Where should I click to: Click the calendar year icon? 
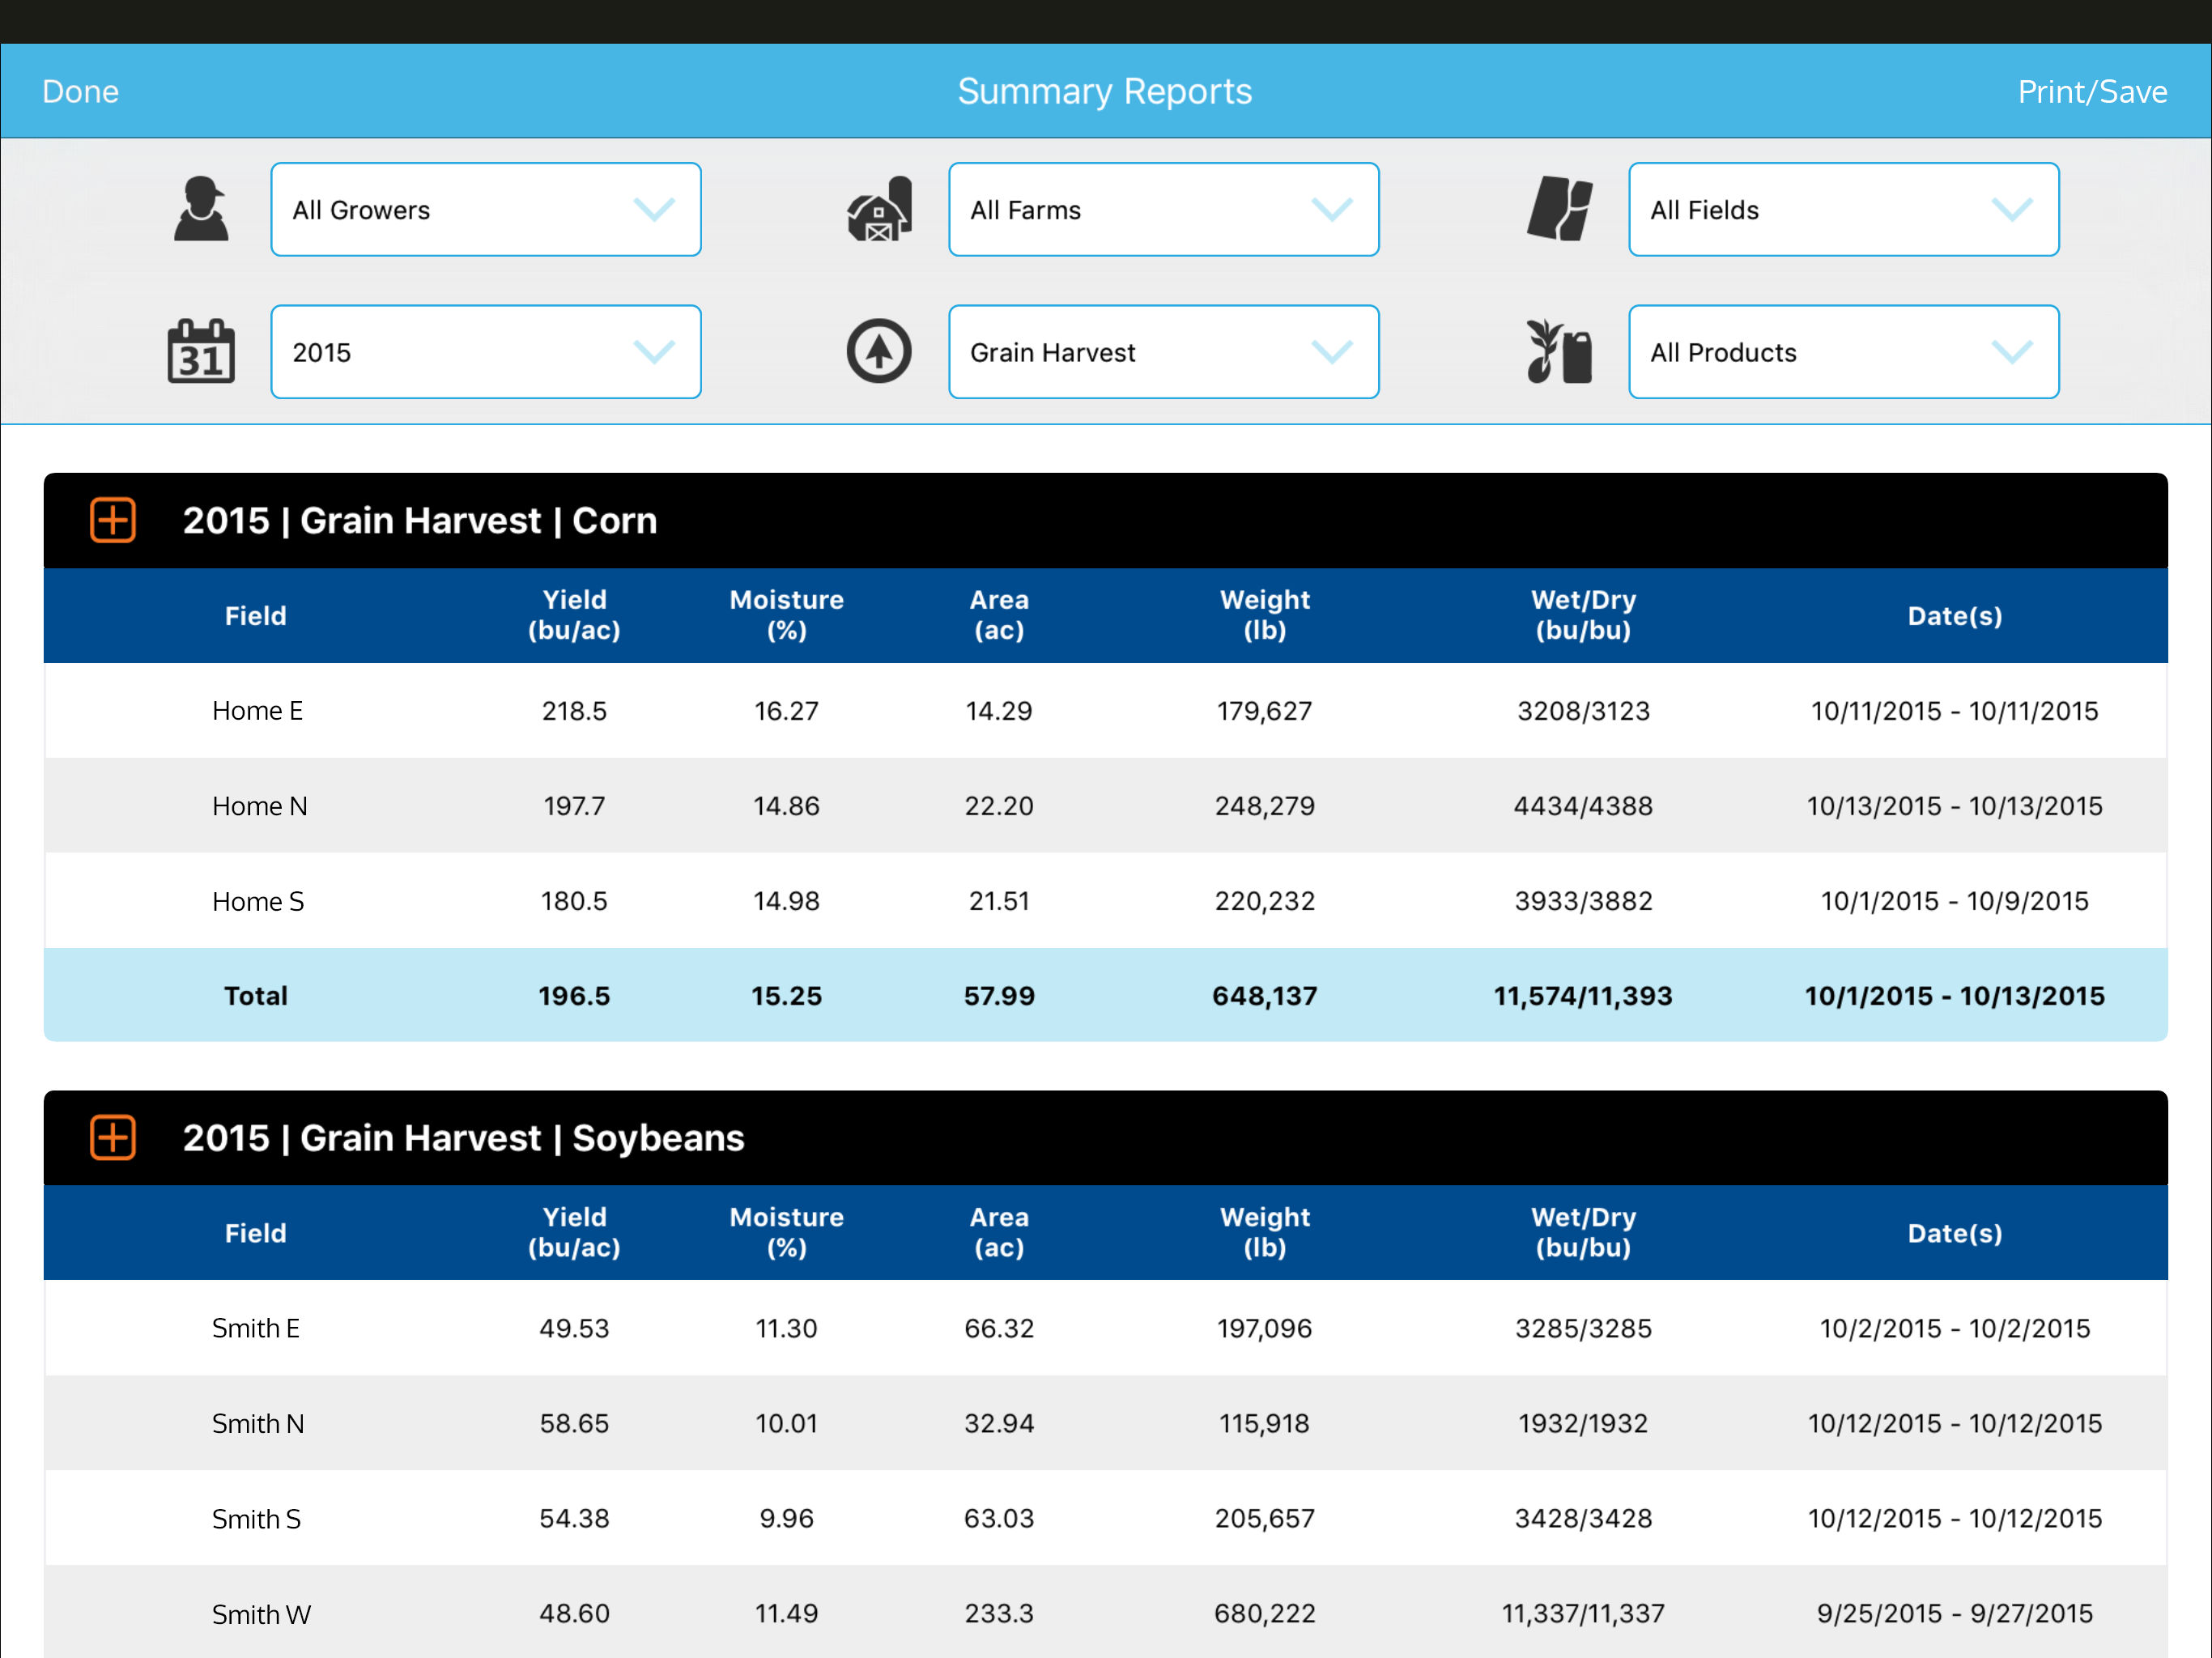[201, 351]
